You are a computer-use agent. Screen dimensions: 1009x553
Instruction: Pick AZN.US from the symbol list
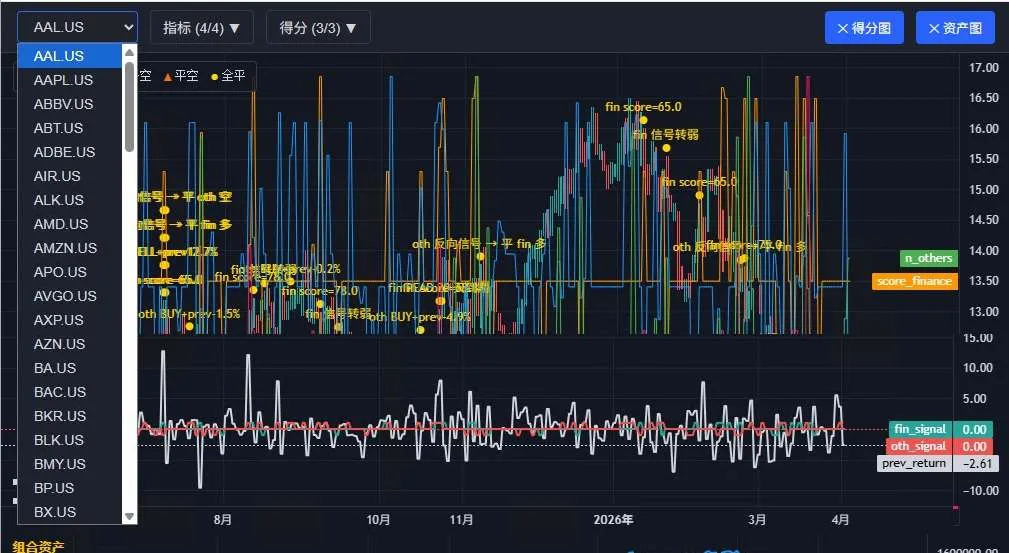[x=69, y=344]
